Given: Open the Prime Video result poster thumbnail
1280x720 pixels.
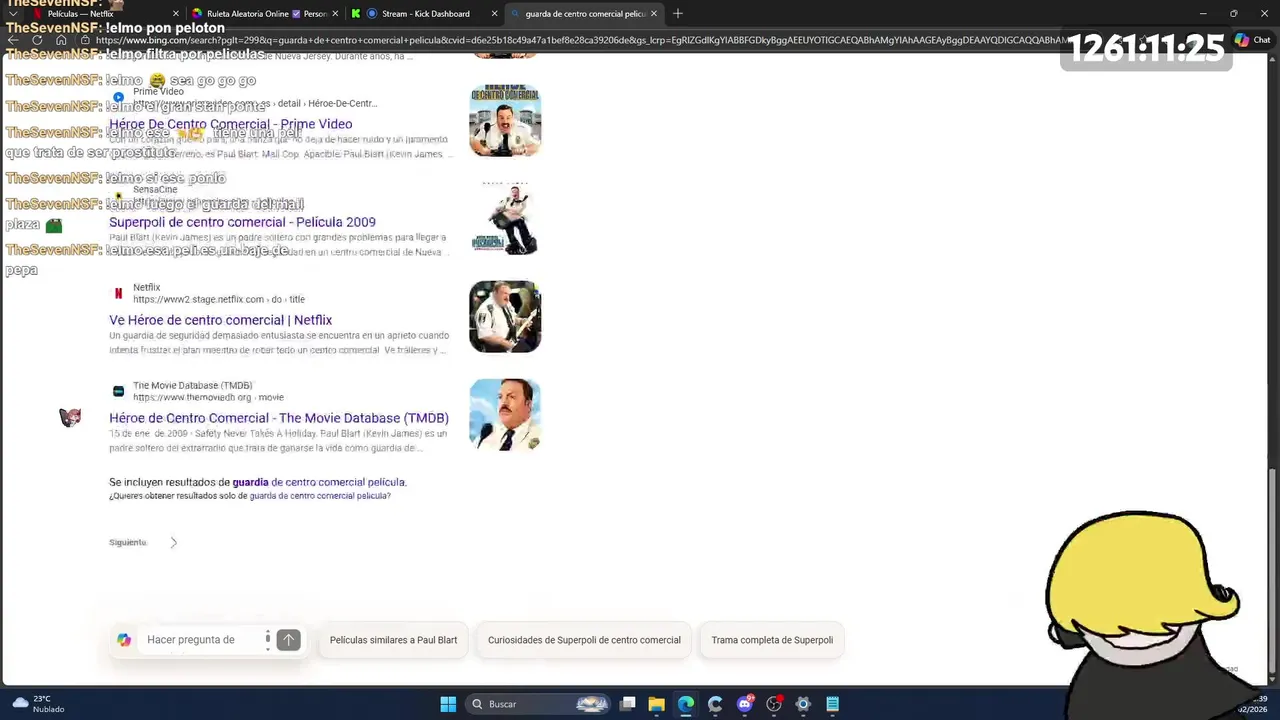Looking at the screenshot, I should 505,120.
